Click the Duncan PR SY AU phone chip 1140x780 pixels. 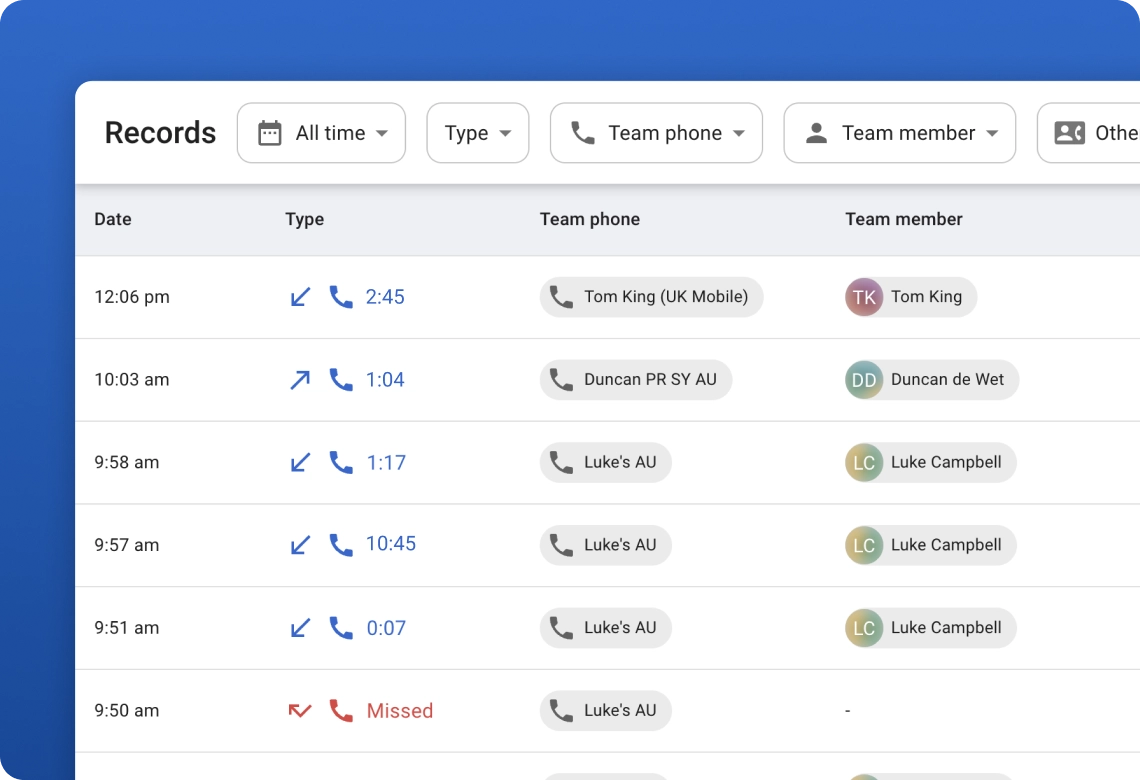(x=635, y=379)
